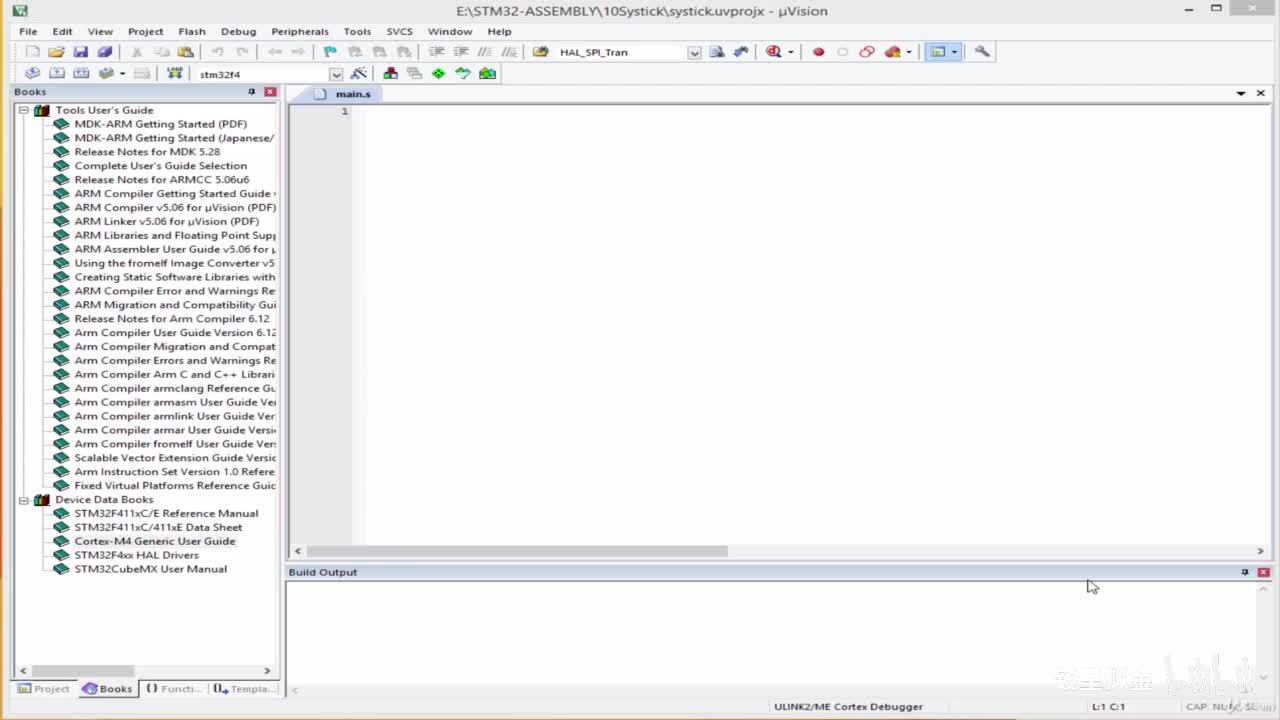Viewport: 1280px width, 720px height.
Task: Kill all breakpoints using the toolbar icon
Action: coord(892,52)
